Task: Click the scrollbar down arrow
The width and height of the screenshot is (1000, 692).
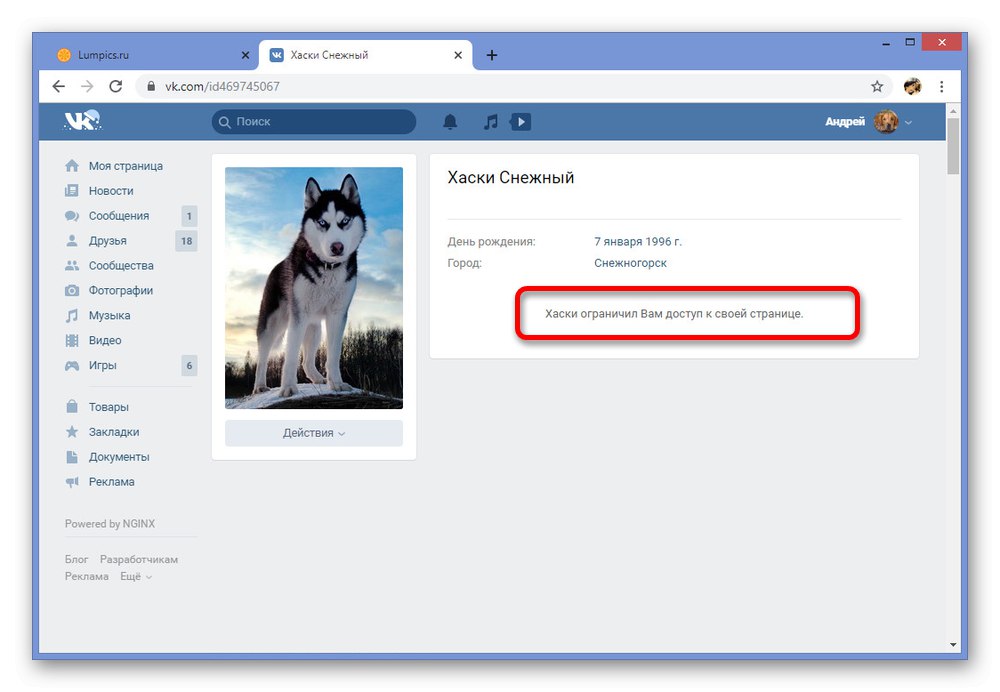Action: (953, 645)
